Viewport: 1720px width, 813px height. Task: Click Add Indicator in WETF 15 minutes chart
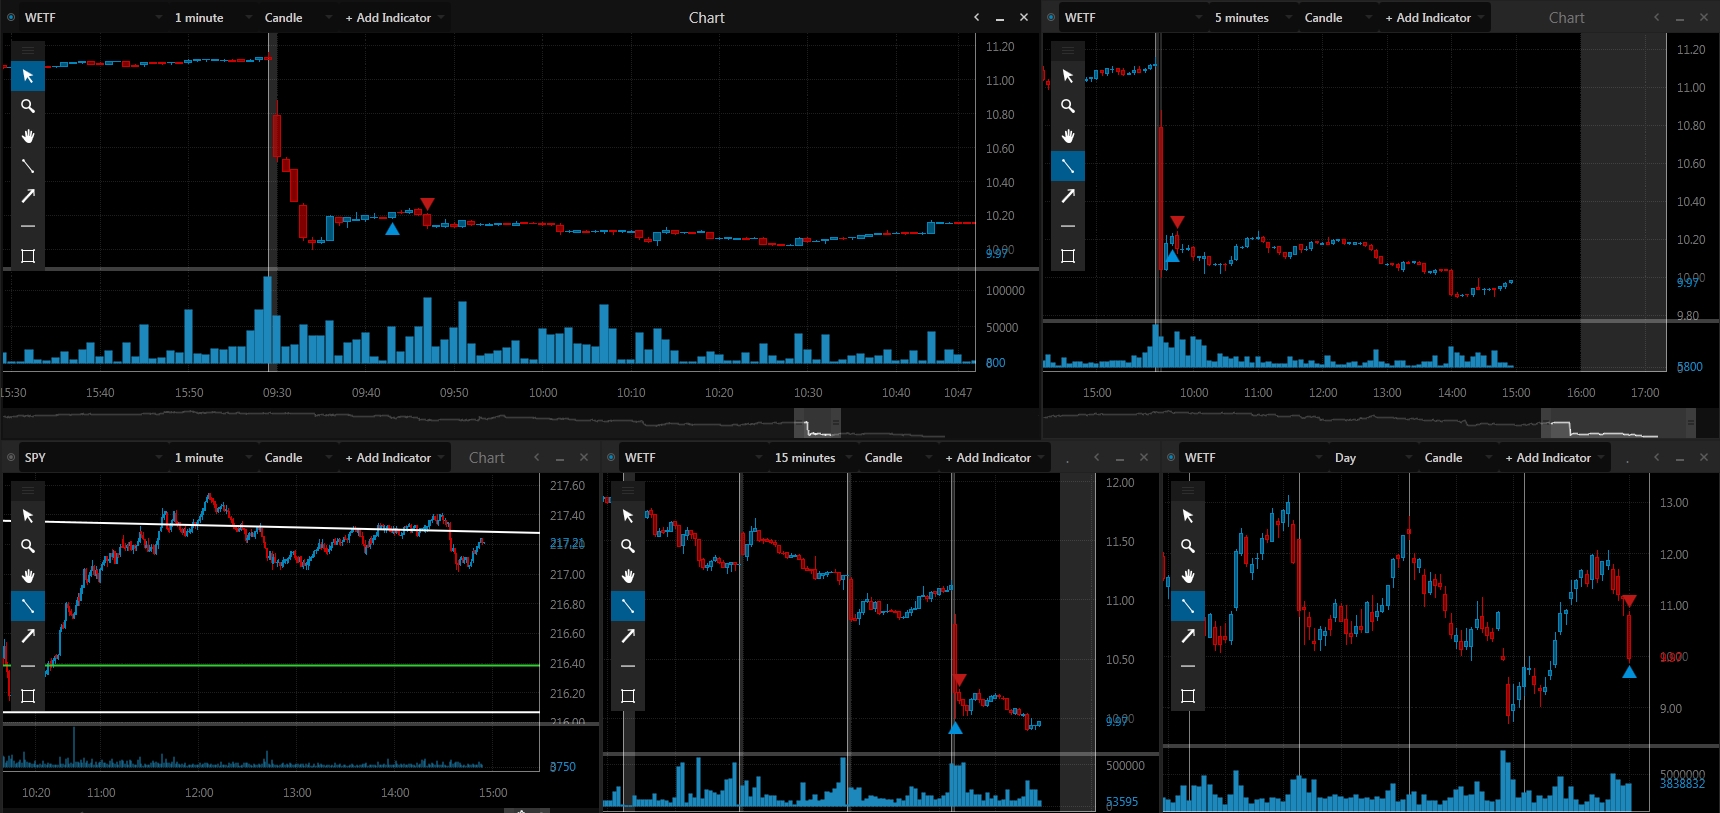[994, 458]
